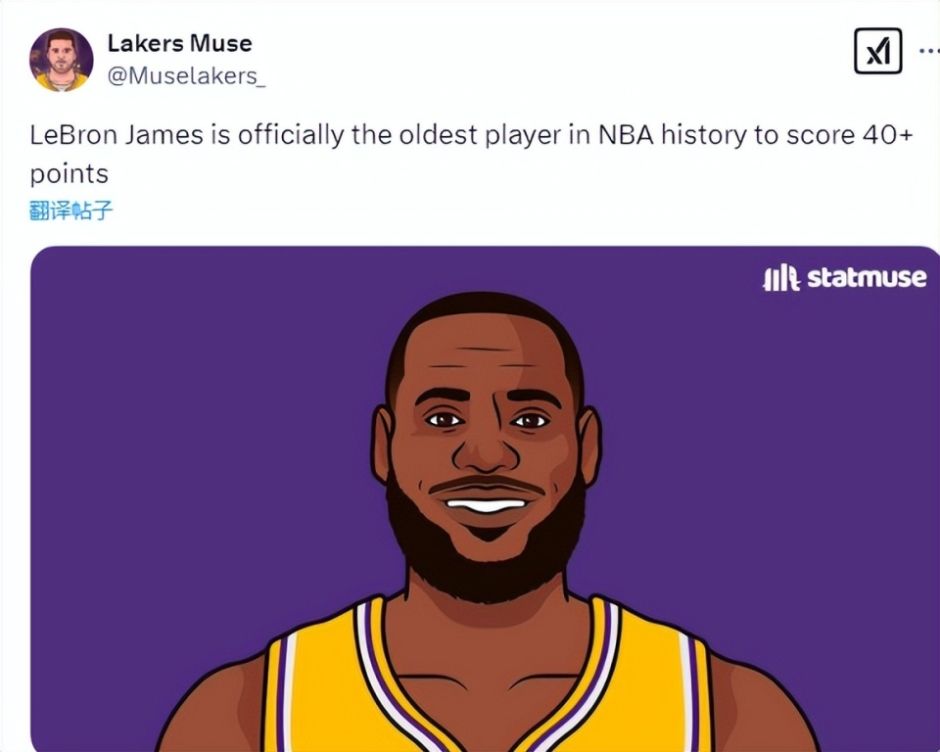Open the Lakers Muse display name
Image resolution: width=940 pixels, height=752 pixels.
[179, 44]
